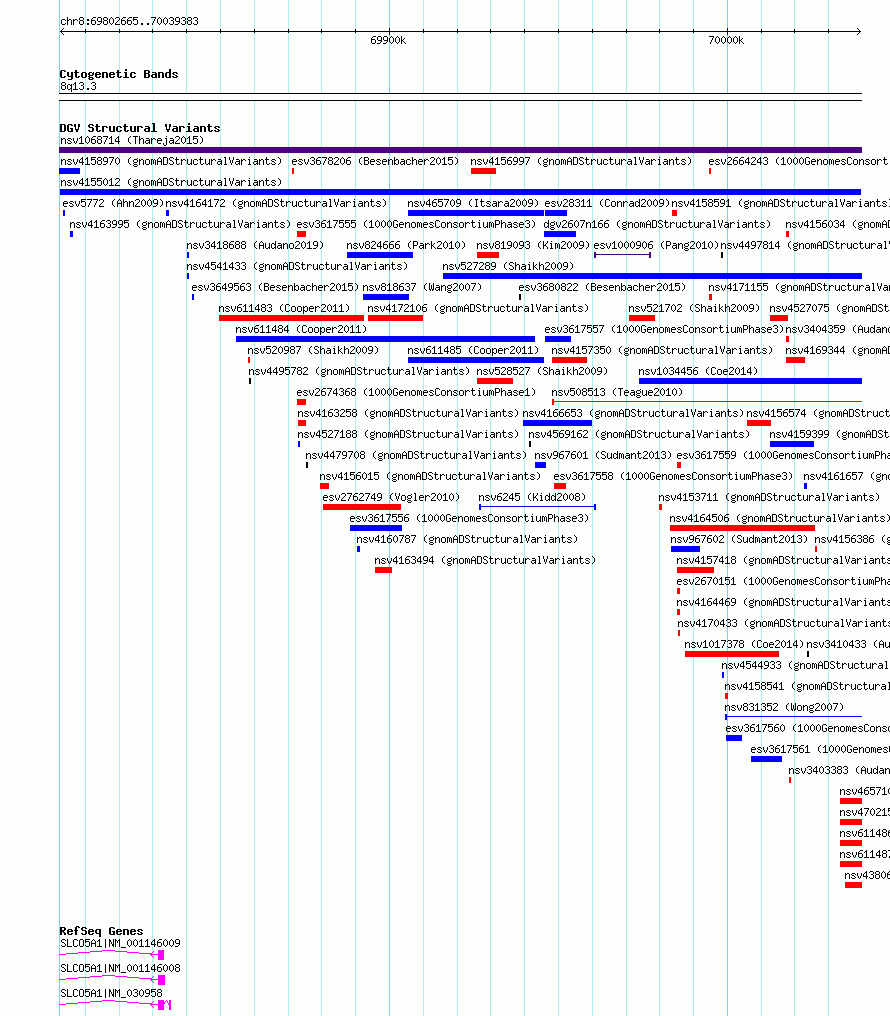Click the red bar under nsv611483
Image resolution: width=890 pixels, height=1016 pixels.
click(x=291, y=318)
